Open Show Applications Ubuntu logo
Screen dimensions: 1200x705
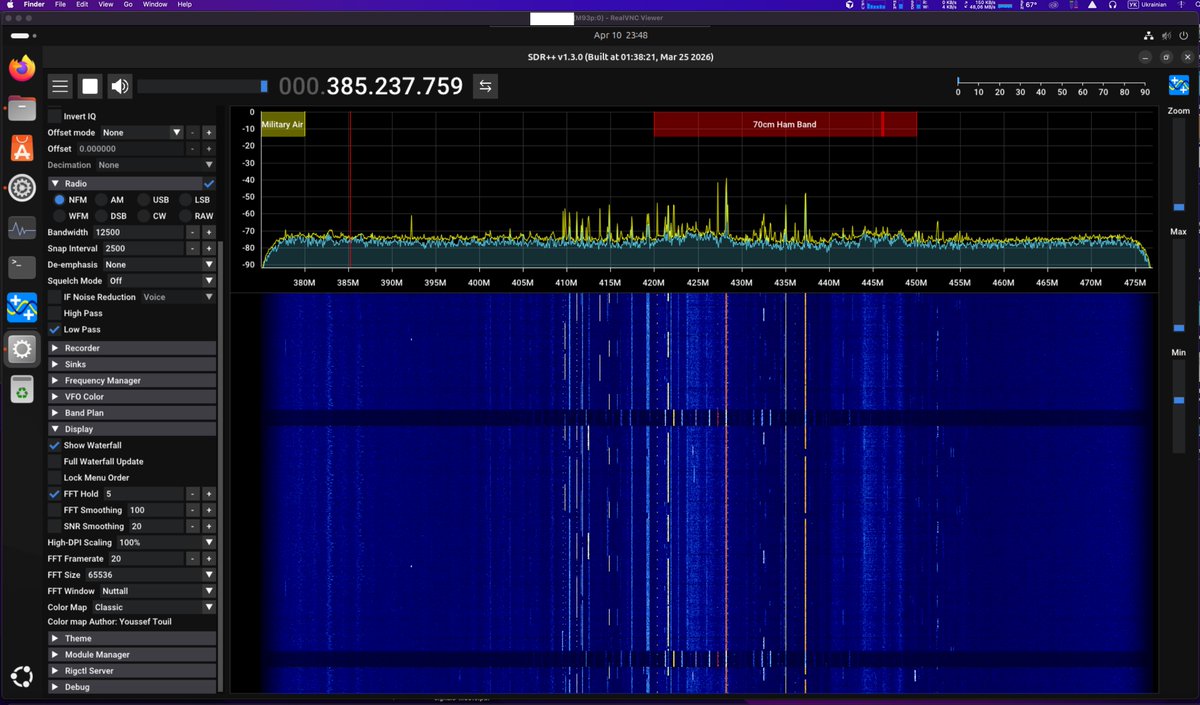(x=22, y=676)
